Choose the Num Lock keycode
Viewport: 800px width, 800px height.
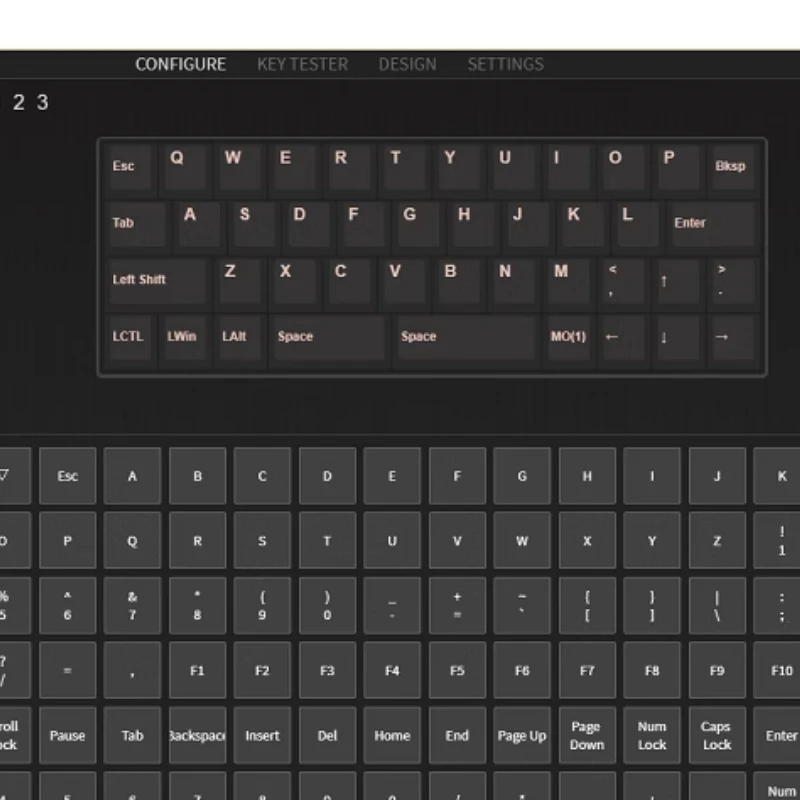point(652,736)
